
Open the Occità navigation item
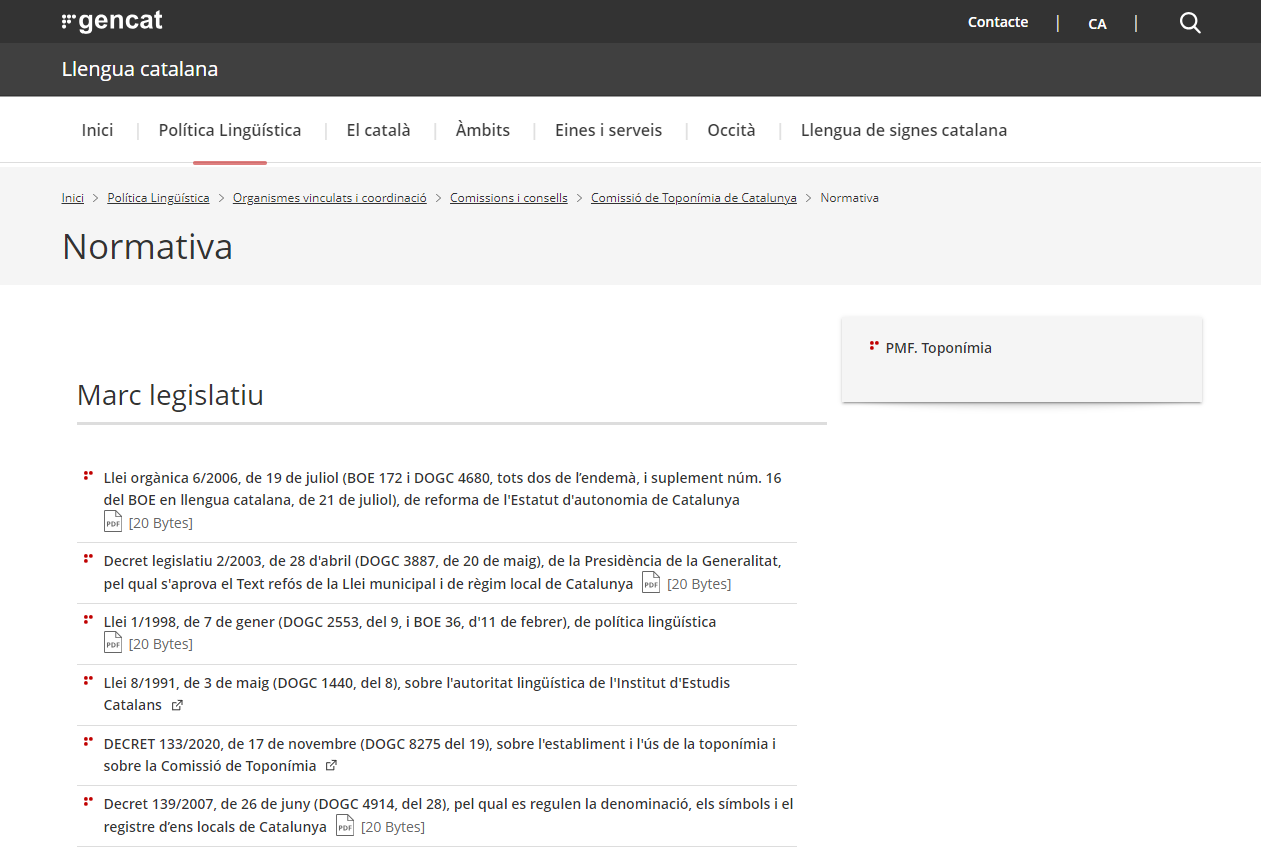(732, 130)
